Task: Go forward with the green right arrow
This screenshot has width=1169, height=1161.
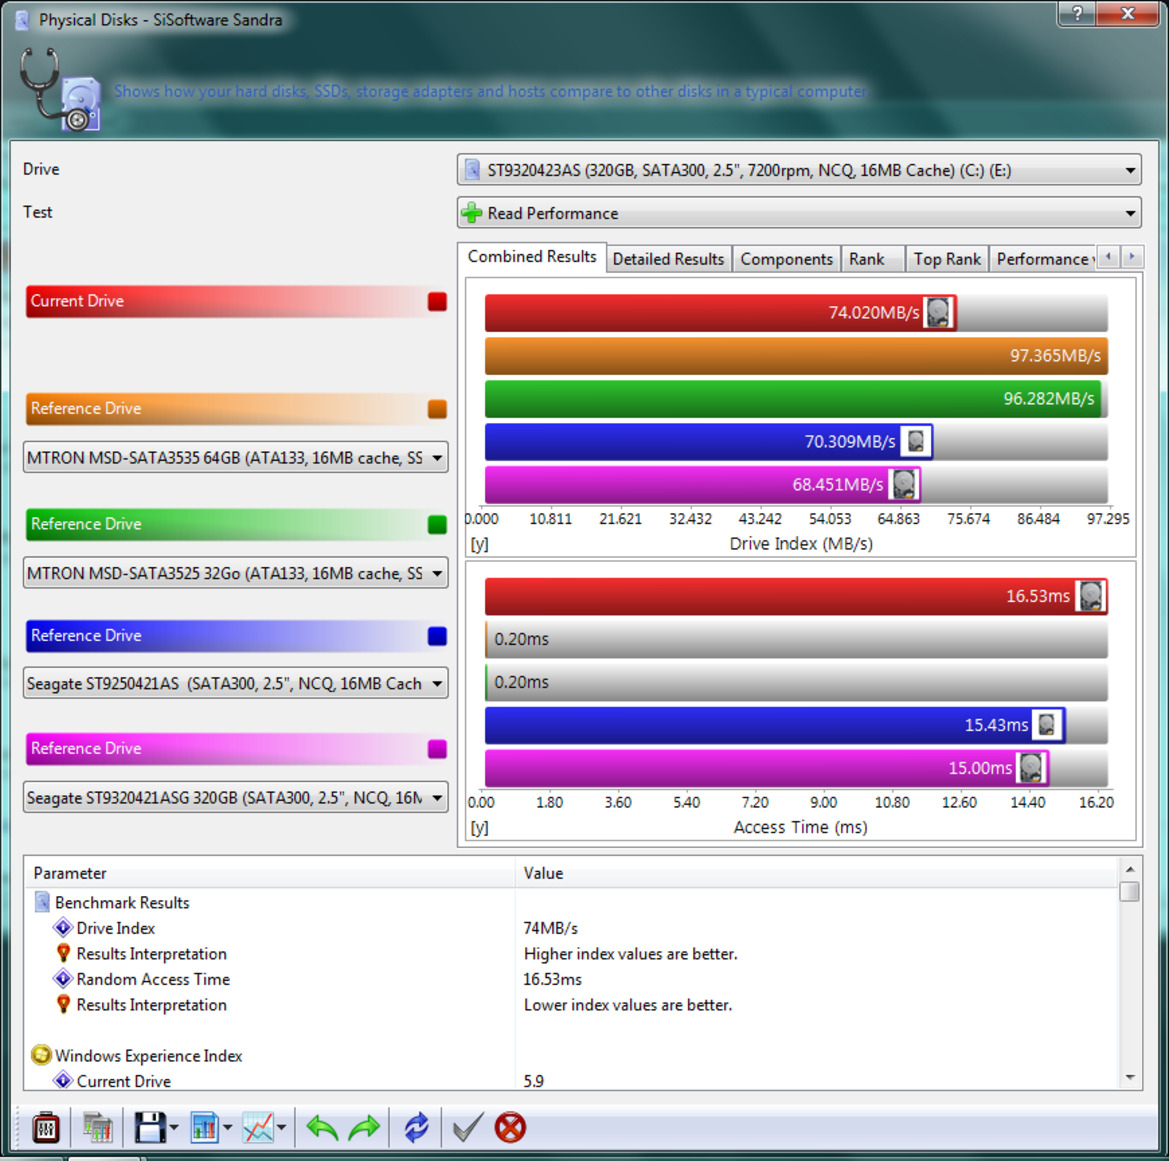Action: pos(364,1127)
